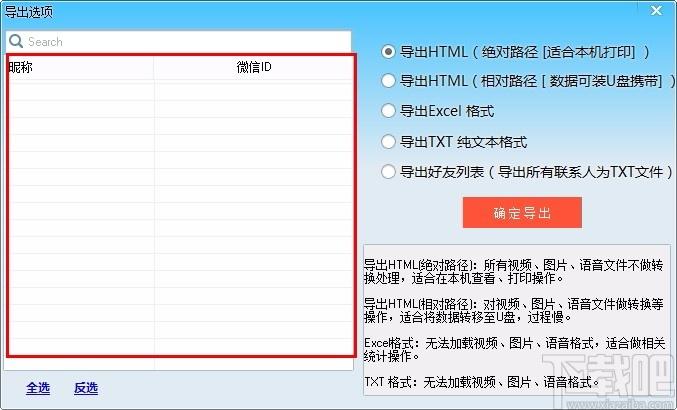Image resolution: width=677 pixels, height=410 pixels.
Task: Choose 导出TXT 纯文本格式 radio button
Action: [388, 142]
